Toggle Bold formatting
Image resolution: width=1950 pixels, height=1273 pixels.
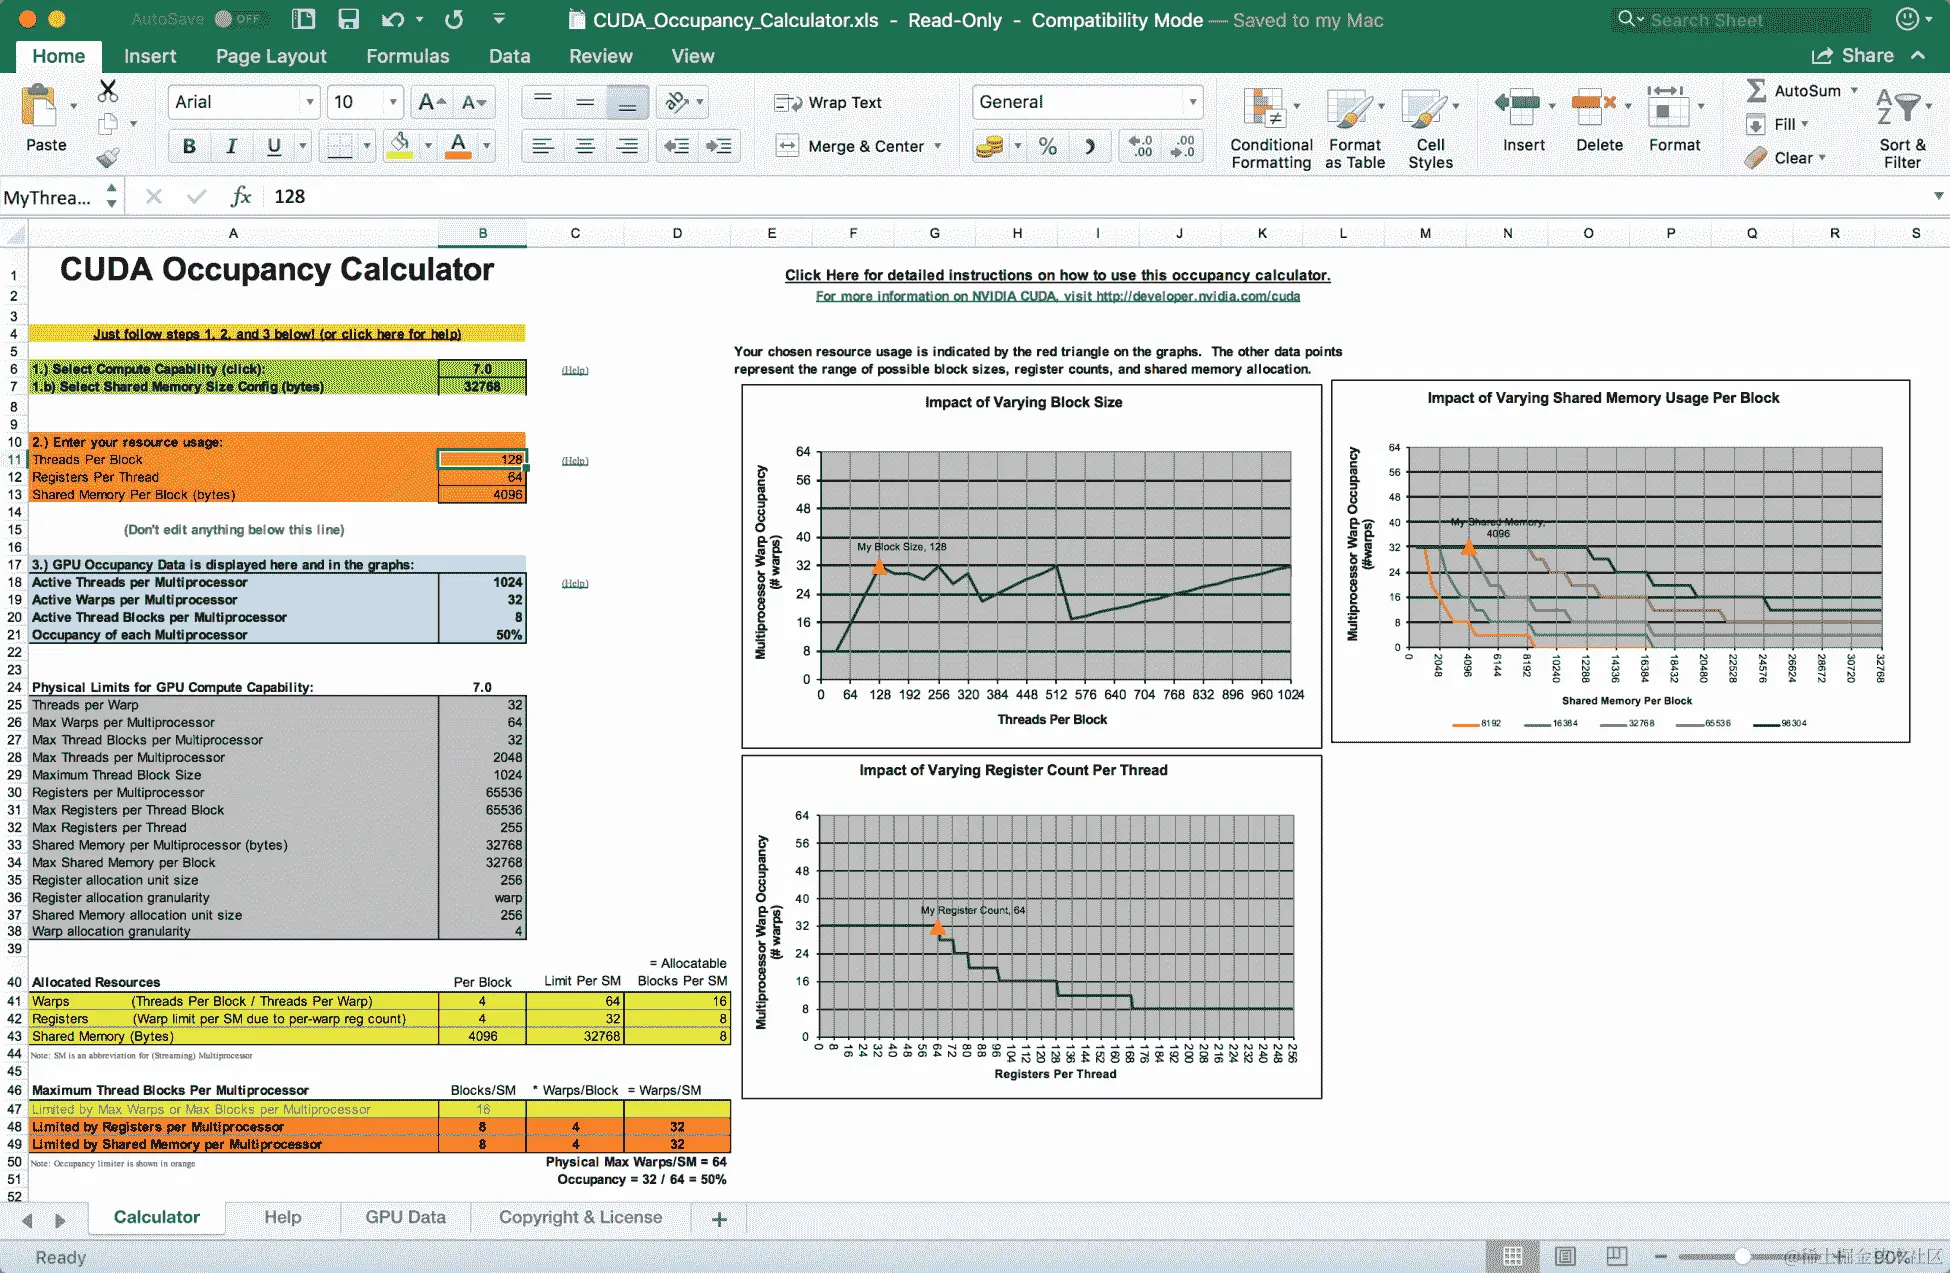click(189, 146)
